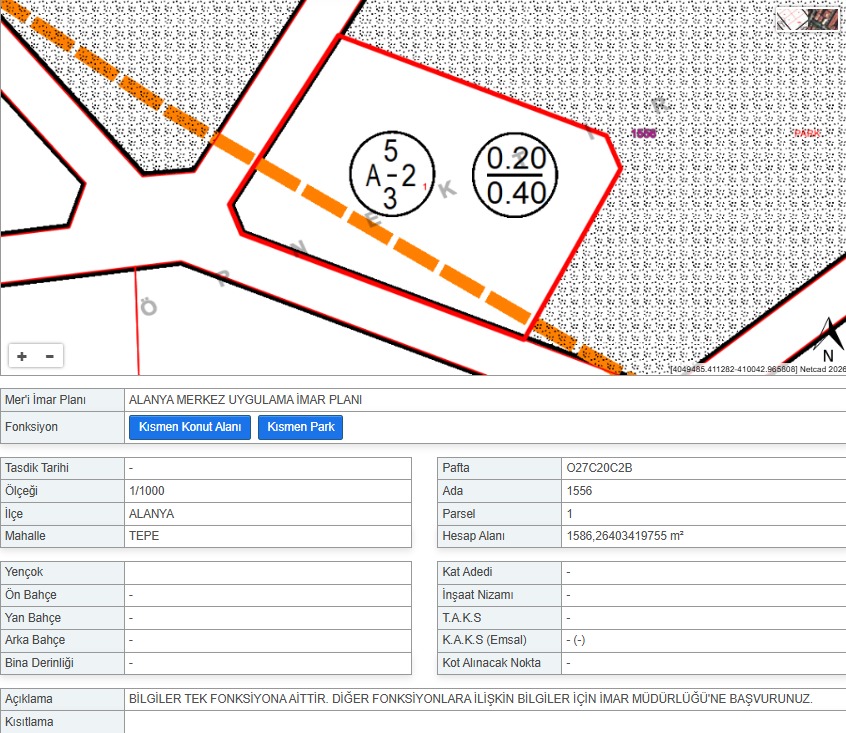This screenshot has width=846, height=733.
Task: Zoom in with the plus map button
Action: (x=22, y=356)
